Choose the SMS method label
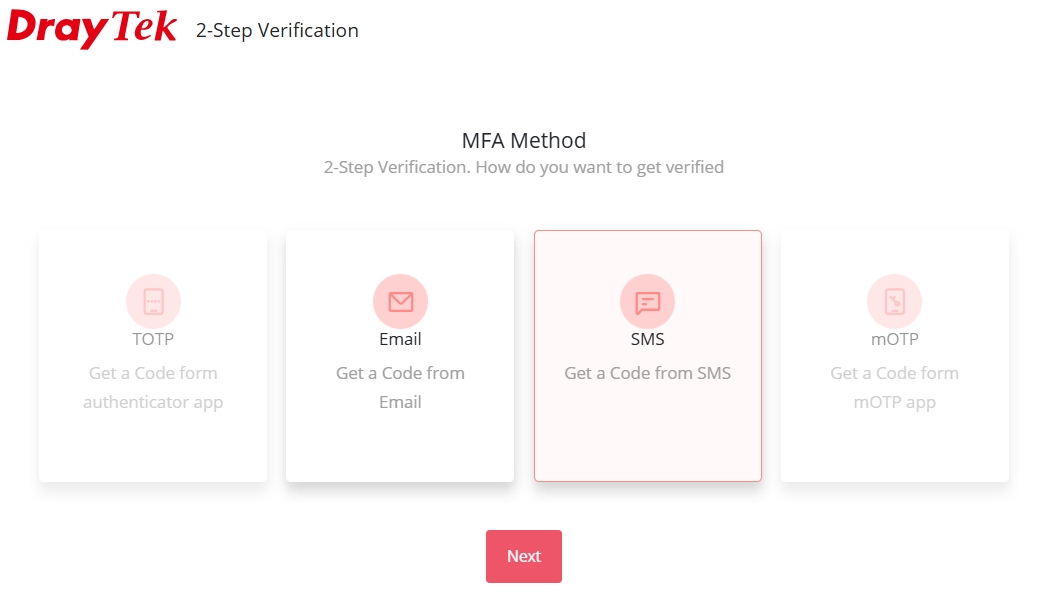1039x602 pixels. [647, 339]
